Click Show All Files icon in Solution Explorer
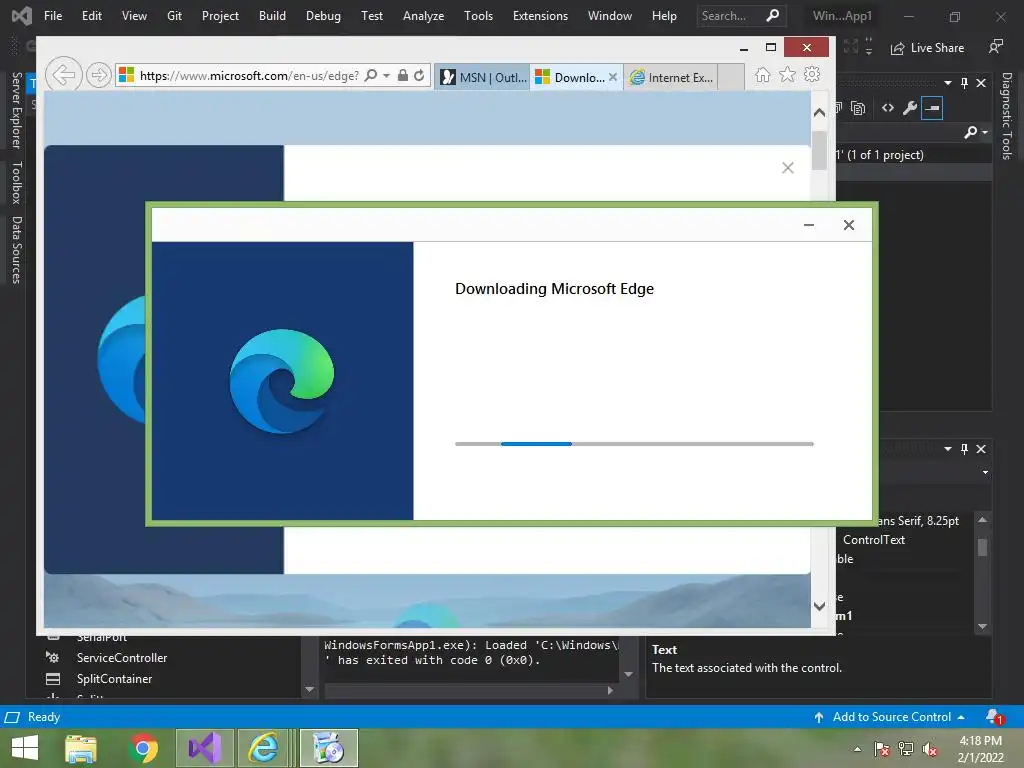Image resolution: width=1024 pixels, height=768 pixels. tap(858, 108)
